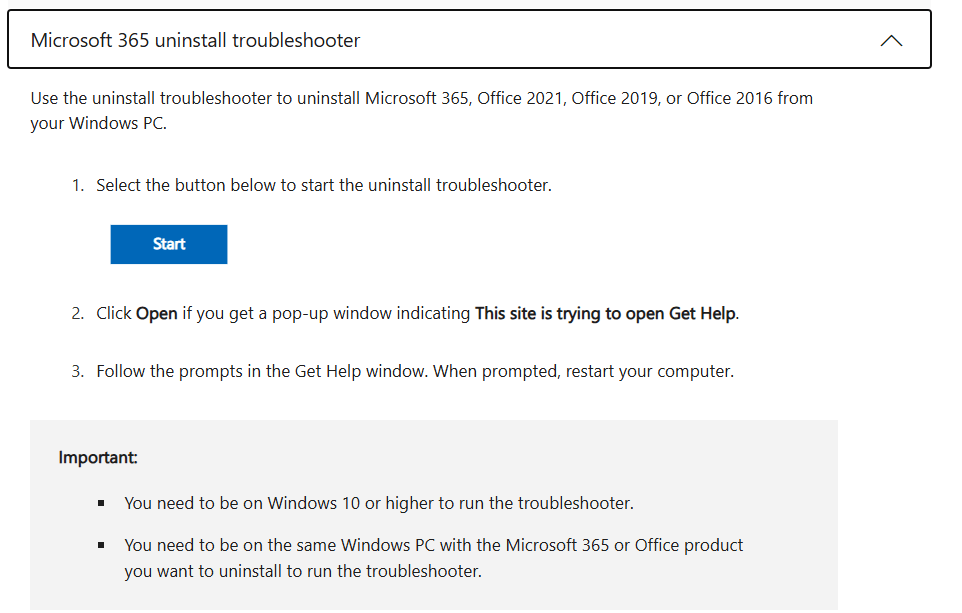Click the list number 3 marker

[77, 371]
